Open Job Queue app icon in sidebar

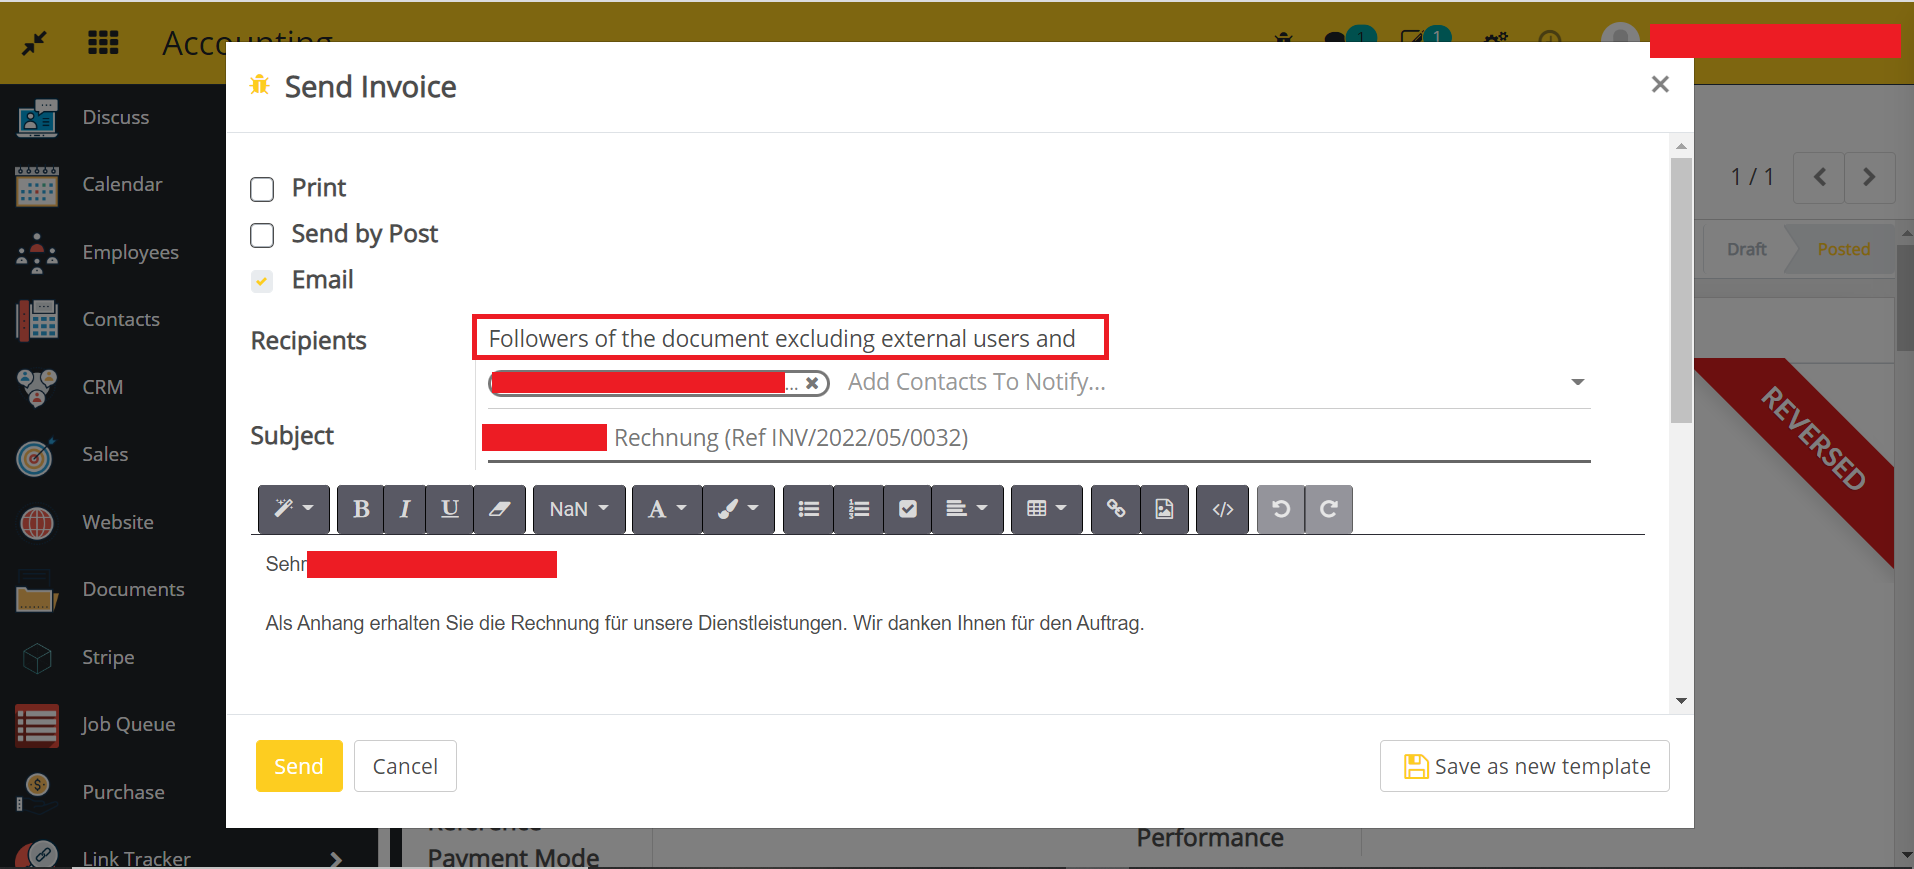pyautogui.click(x=37, y=725)
